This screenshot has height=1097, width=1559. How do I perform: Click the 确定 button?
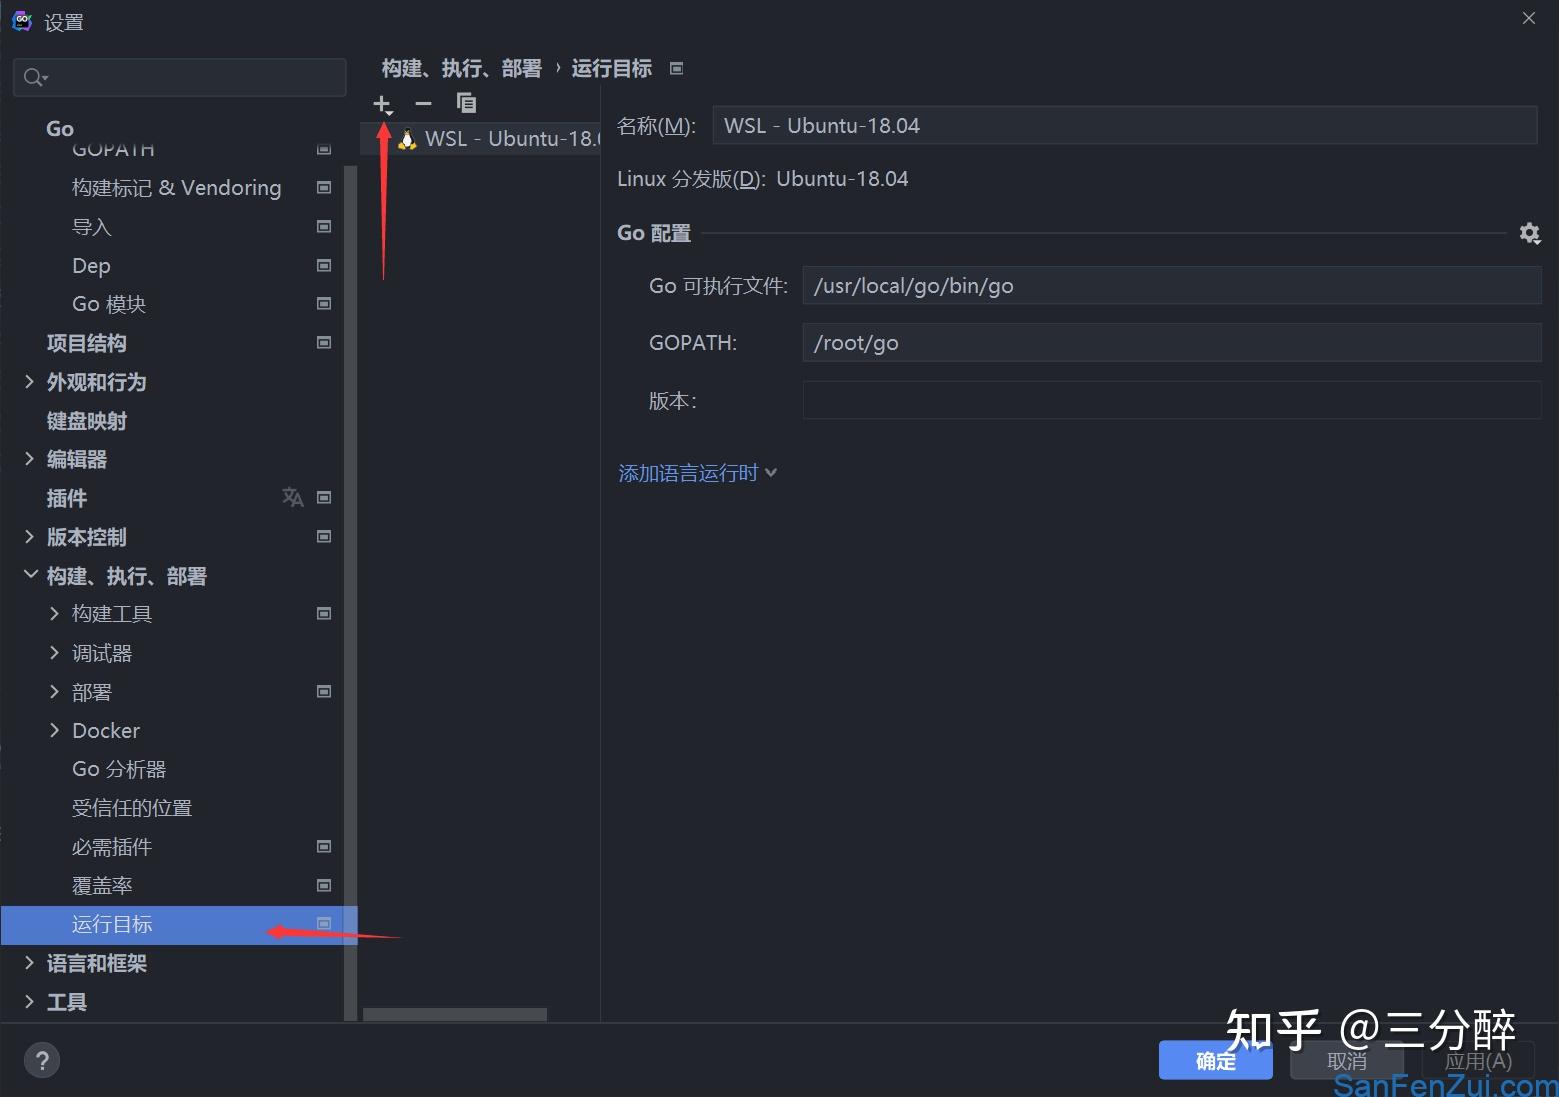(x=1215, y=1060)
